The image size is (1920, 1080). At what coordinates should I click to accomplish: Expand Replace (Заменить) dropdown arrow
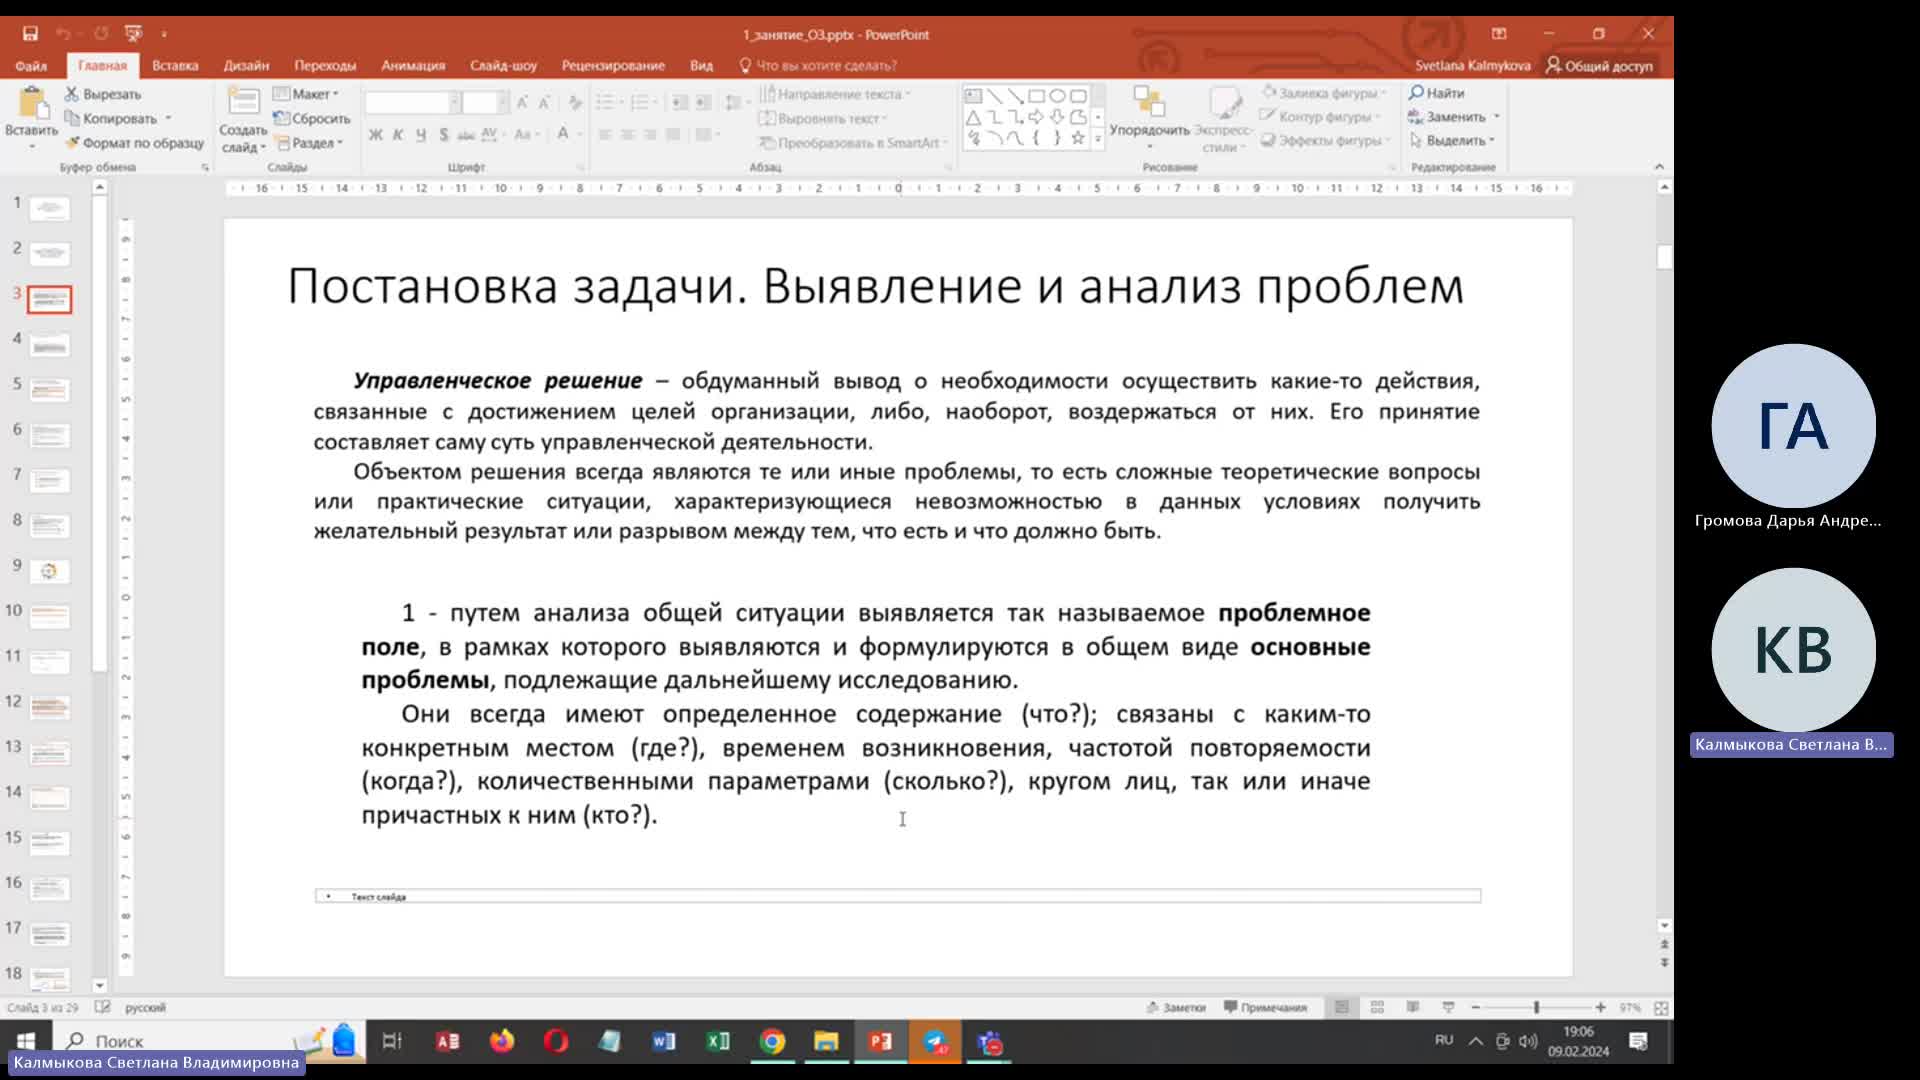point(1497,117)
